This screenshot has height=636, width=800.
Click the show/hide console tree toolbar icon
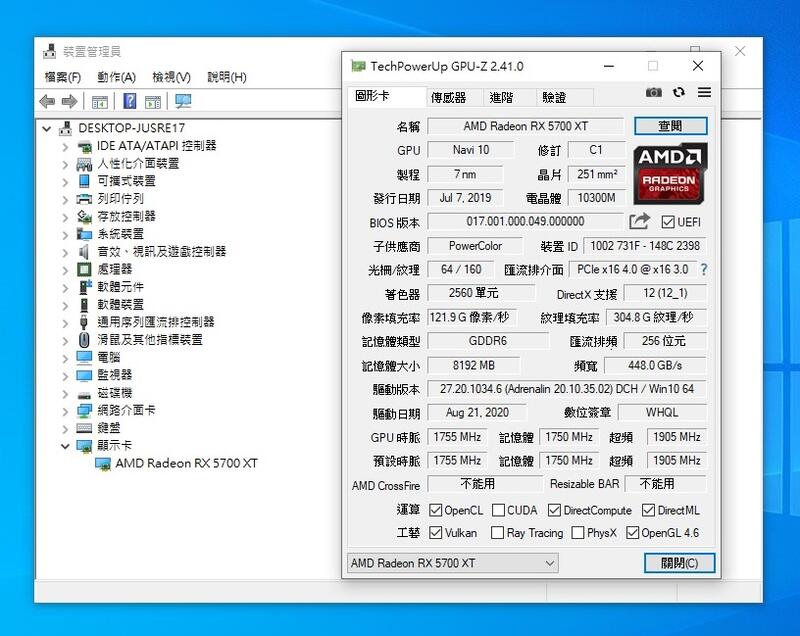100,102
